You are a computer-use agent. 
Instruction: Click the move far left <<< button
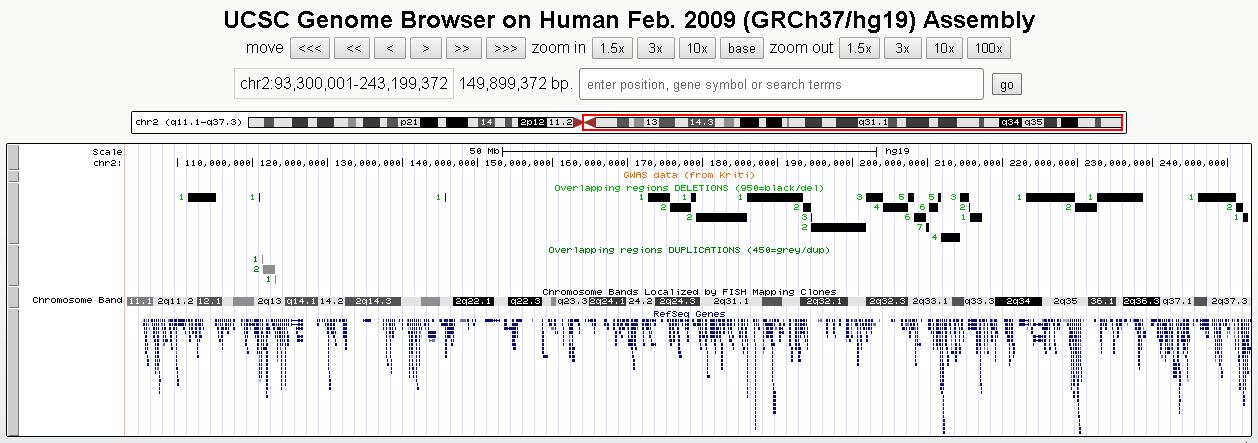tap(310, 48)
